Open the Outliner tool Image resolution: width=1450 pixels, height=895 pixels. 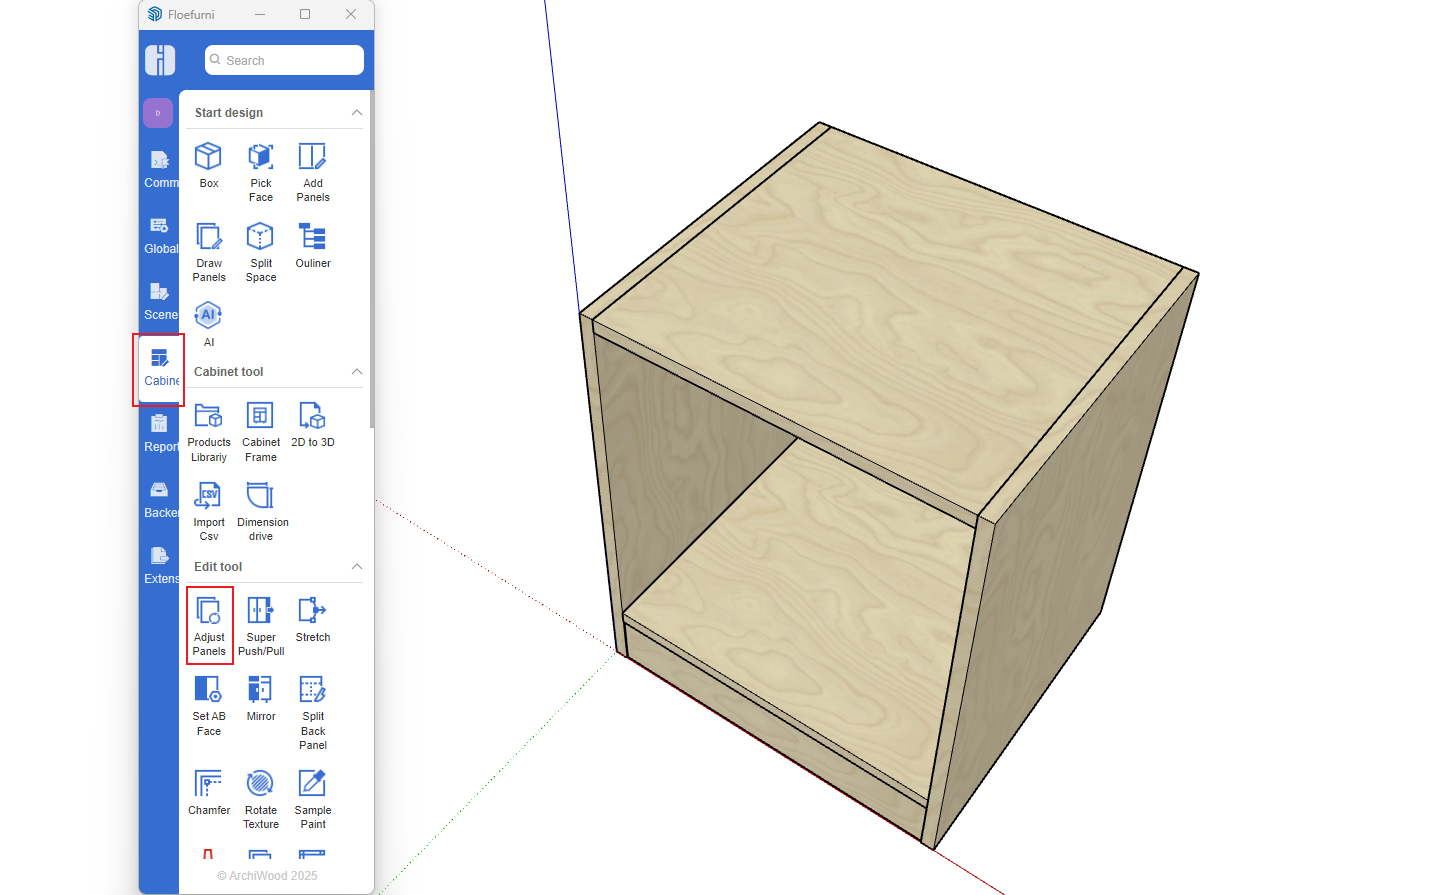point(312,245)
